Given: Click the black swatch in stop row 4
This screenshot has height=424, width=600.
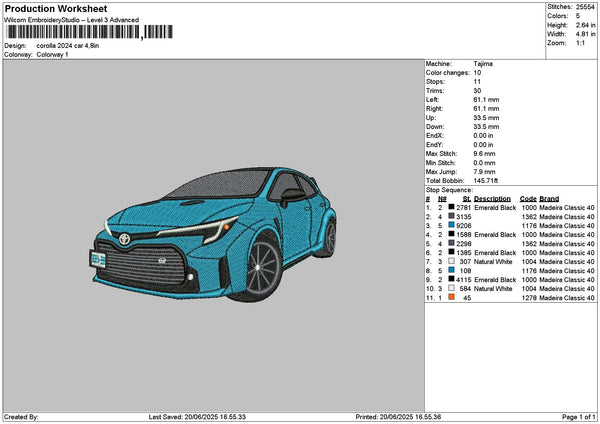Looking at the screenshot, I should pyautogui.click(x=452, y=234).
